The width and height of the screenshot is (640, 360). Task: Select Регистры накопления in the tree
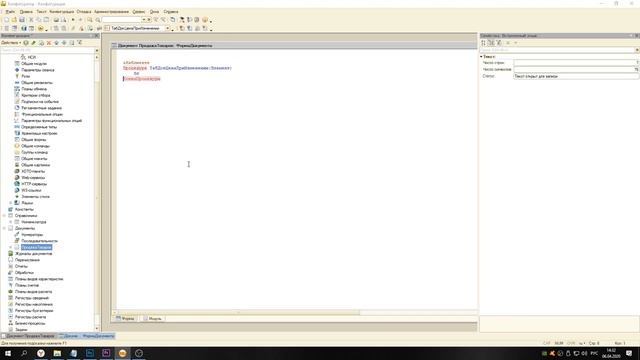tap(33, 304)
